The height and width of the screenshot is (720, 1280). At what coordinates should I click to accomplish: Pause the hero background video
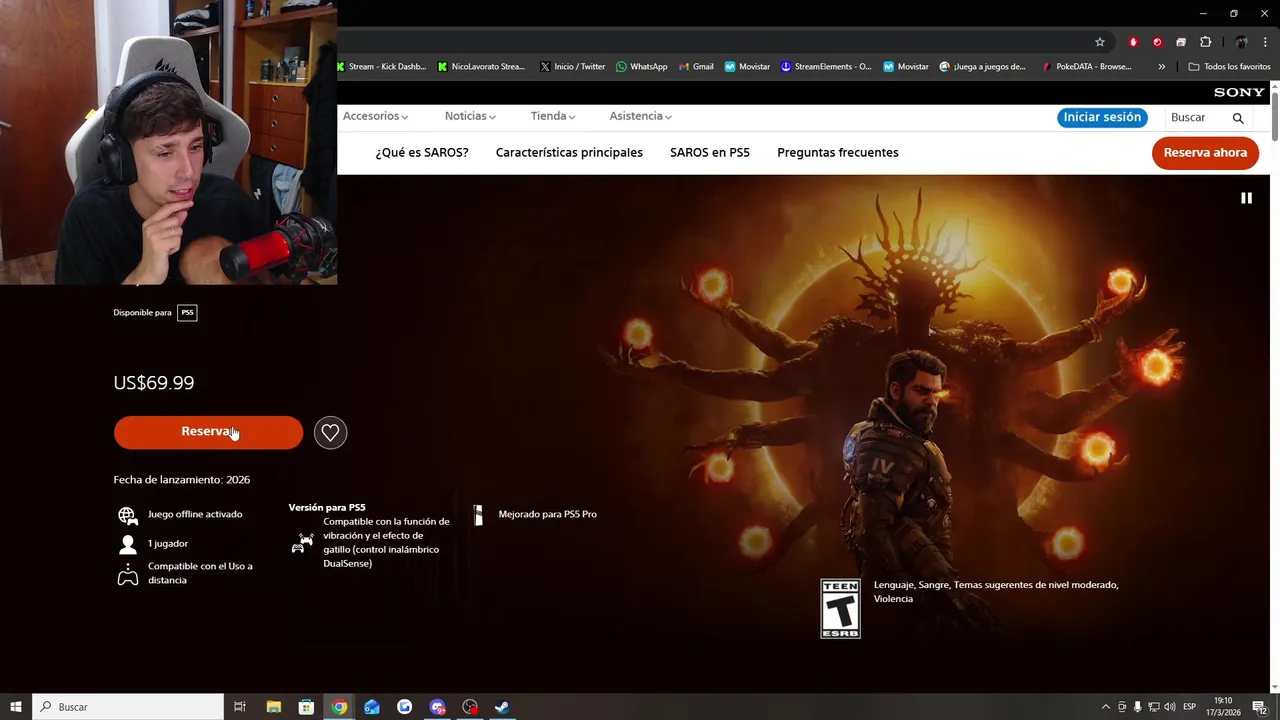1246,198
